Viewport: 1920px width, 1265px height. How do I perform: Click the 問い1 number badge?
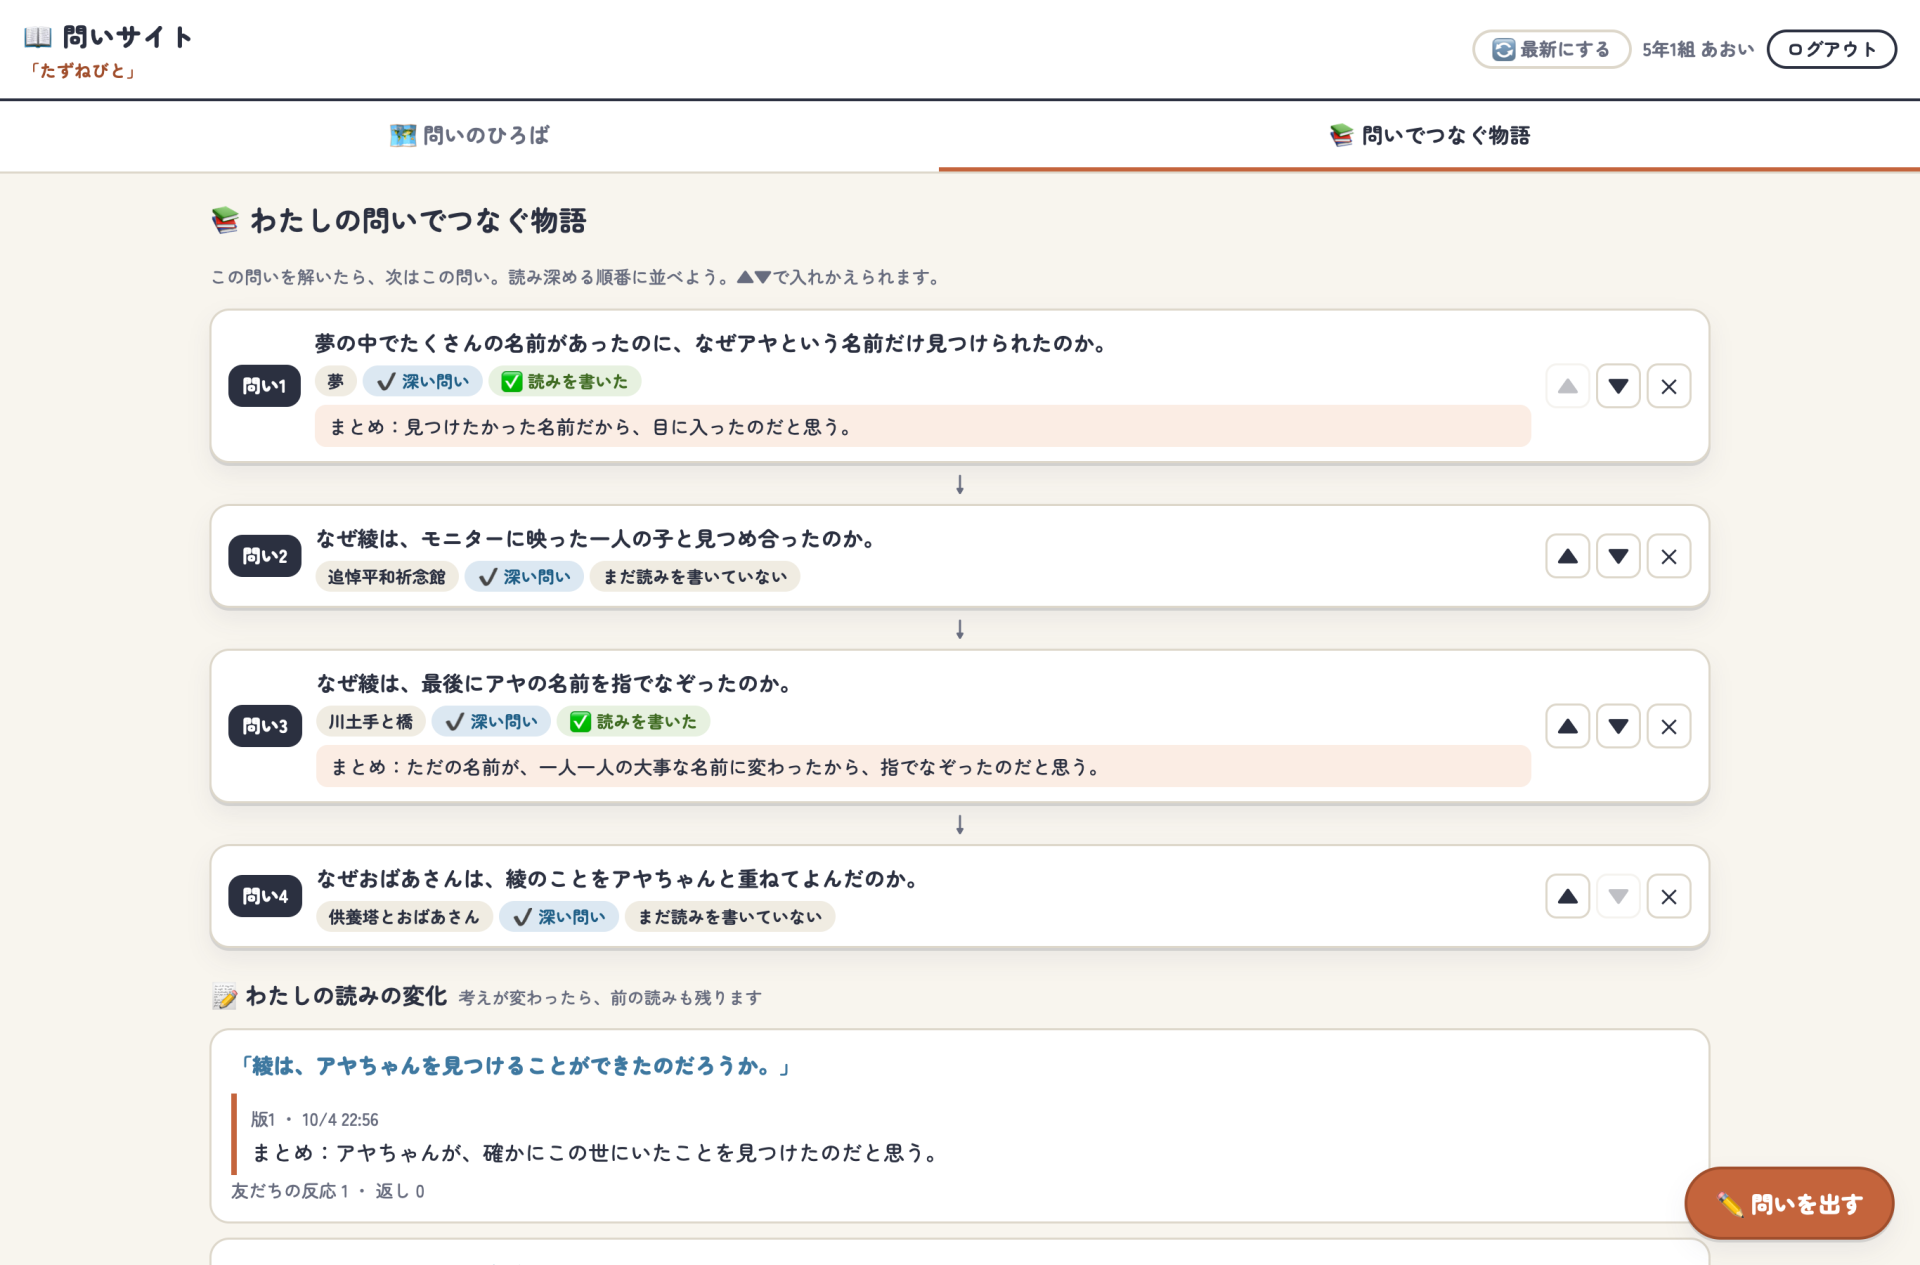click(264, 386)
